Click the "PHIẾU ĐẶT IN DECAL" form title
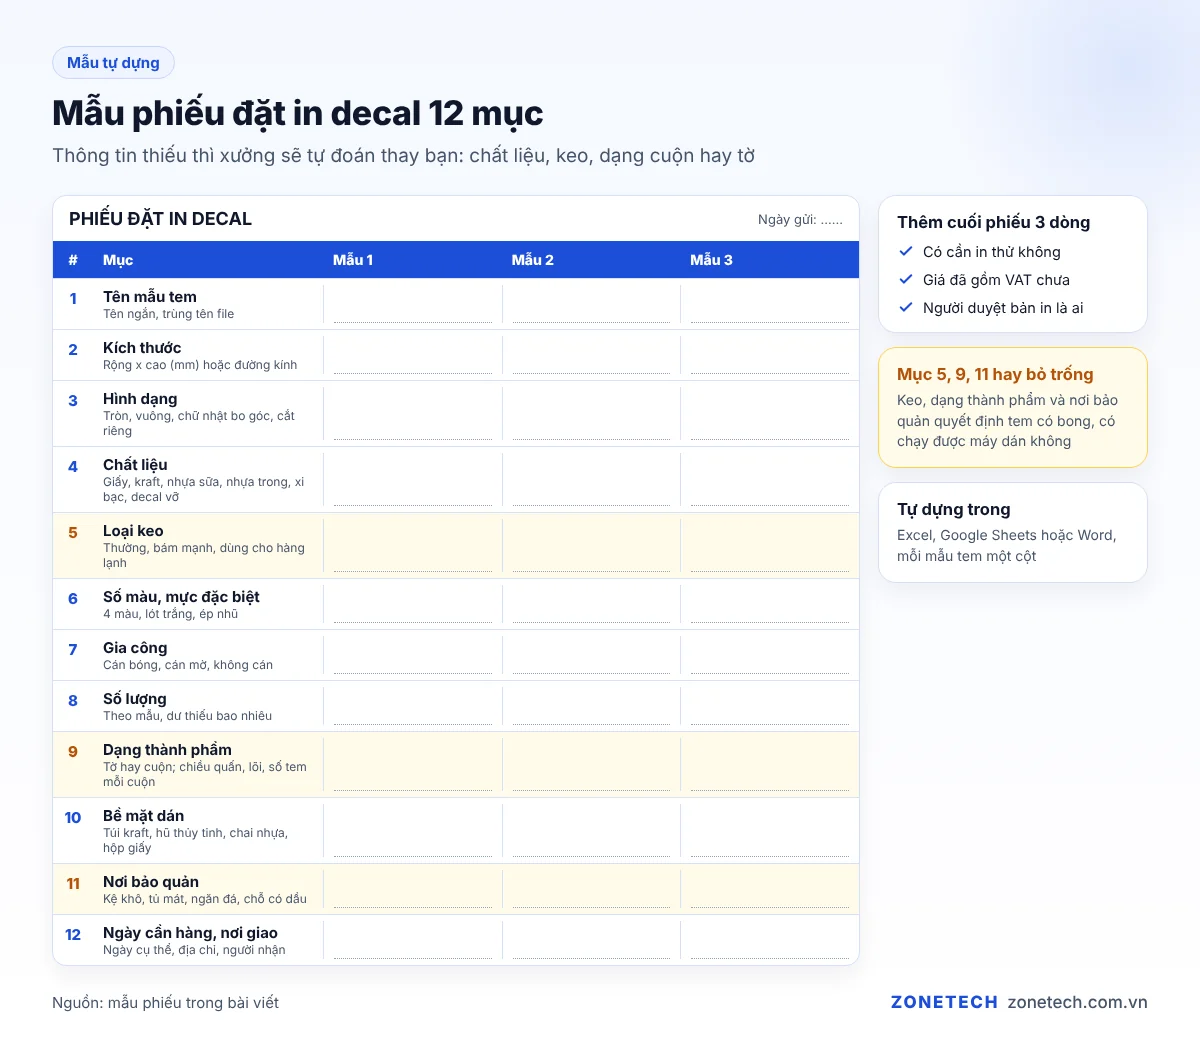The width and height of the screenshot is (1200, 1053). 160,219
